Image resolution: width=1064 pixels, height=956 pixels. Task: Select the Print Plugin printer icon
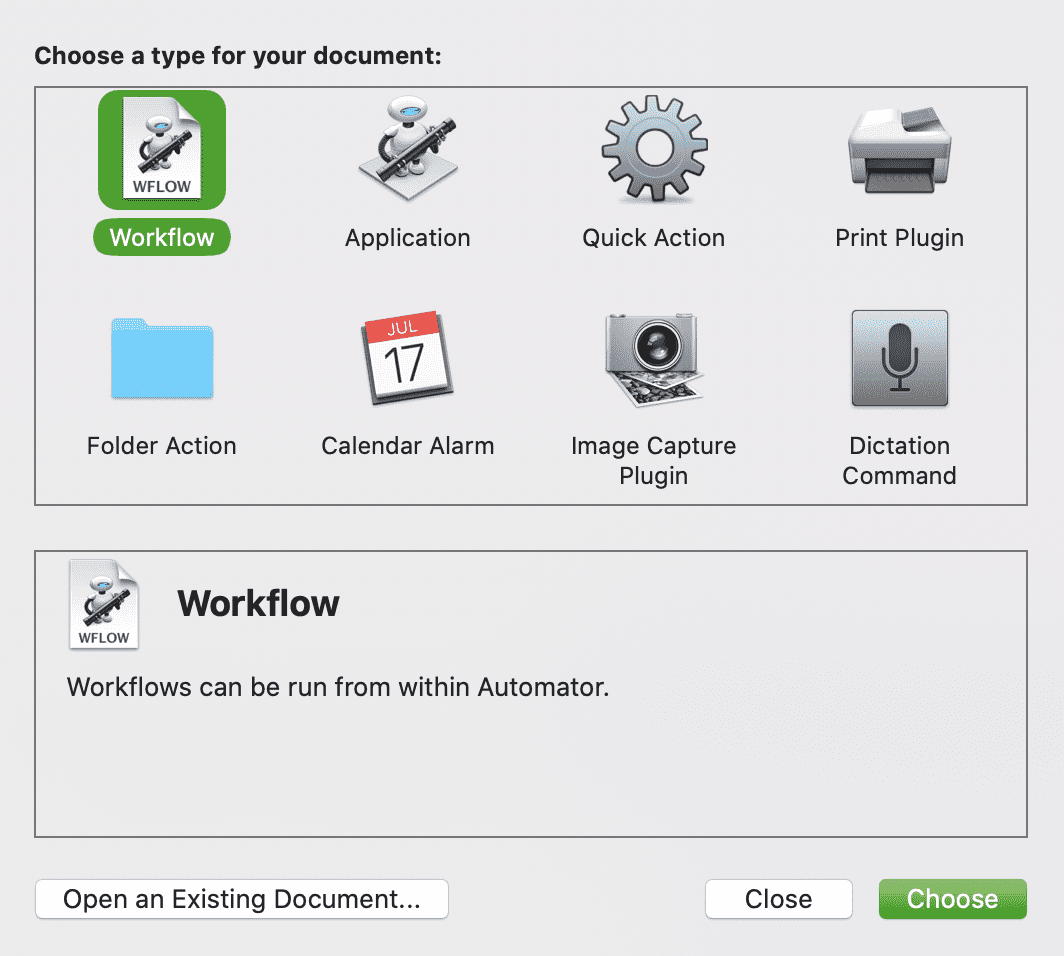click(899, 150)
